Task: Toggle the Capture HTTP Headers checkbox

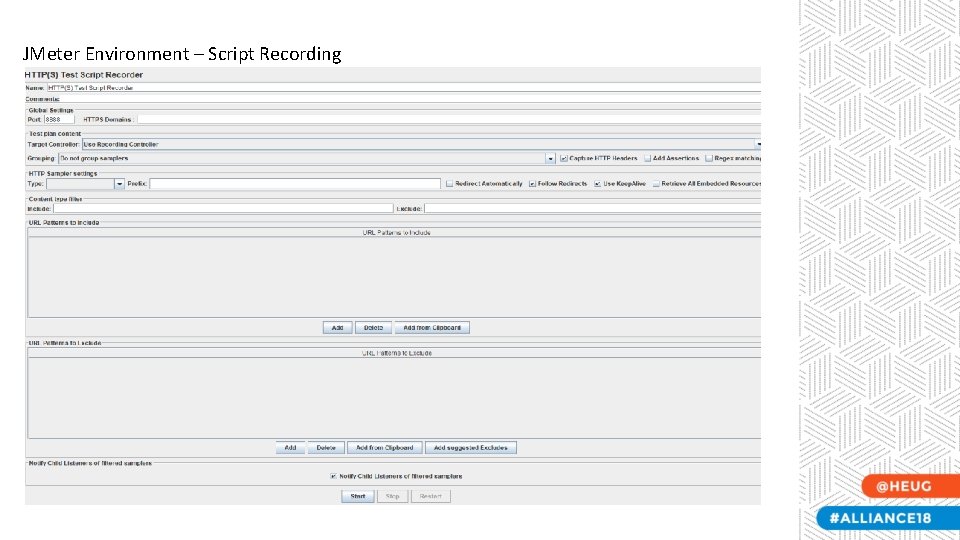Action: 564,159
